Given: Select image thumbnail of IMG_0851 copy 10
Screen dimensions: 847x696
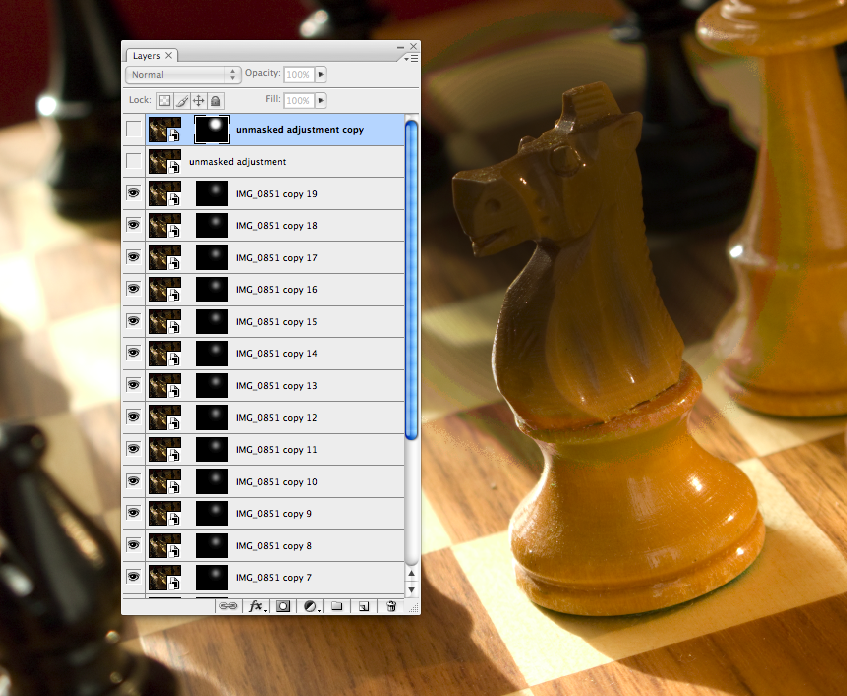Looking at the screenshot, I should tap(165, 481).
